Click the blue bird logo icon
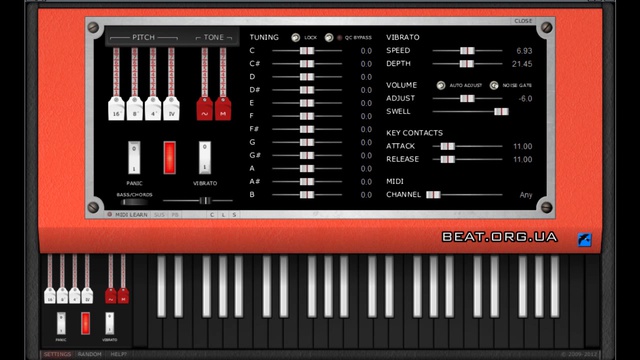 584,240
